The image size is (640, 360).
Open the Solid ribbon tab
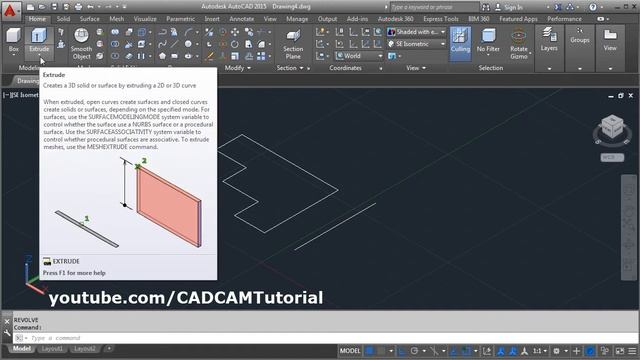coord(63,19)
